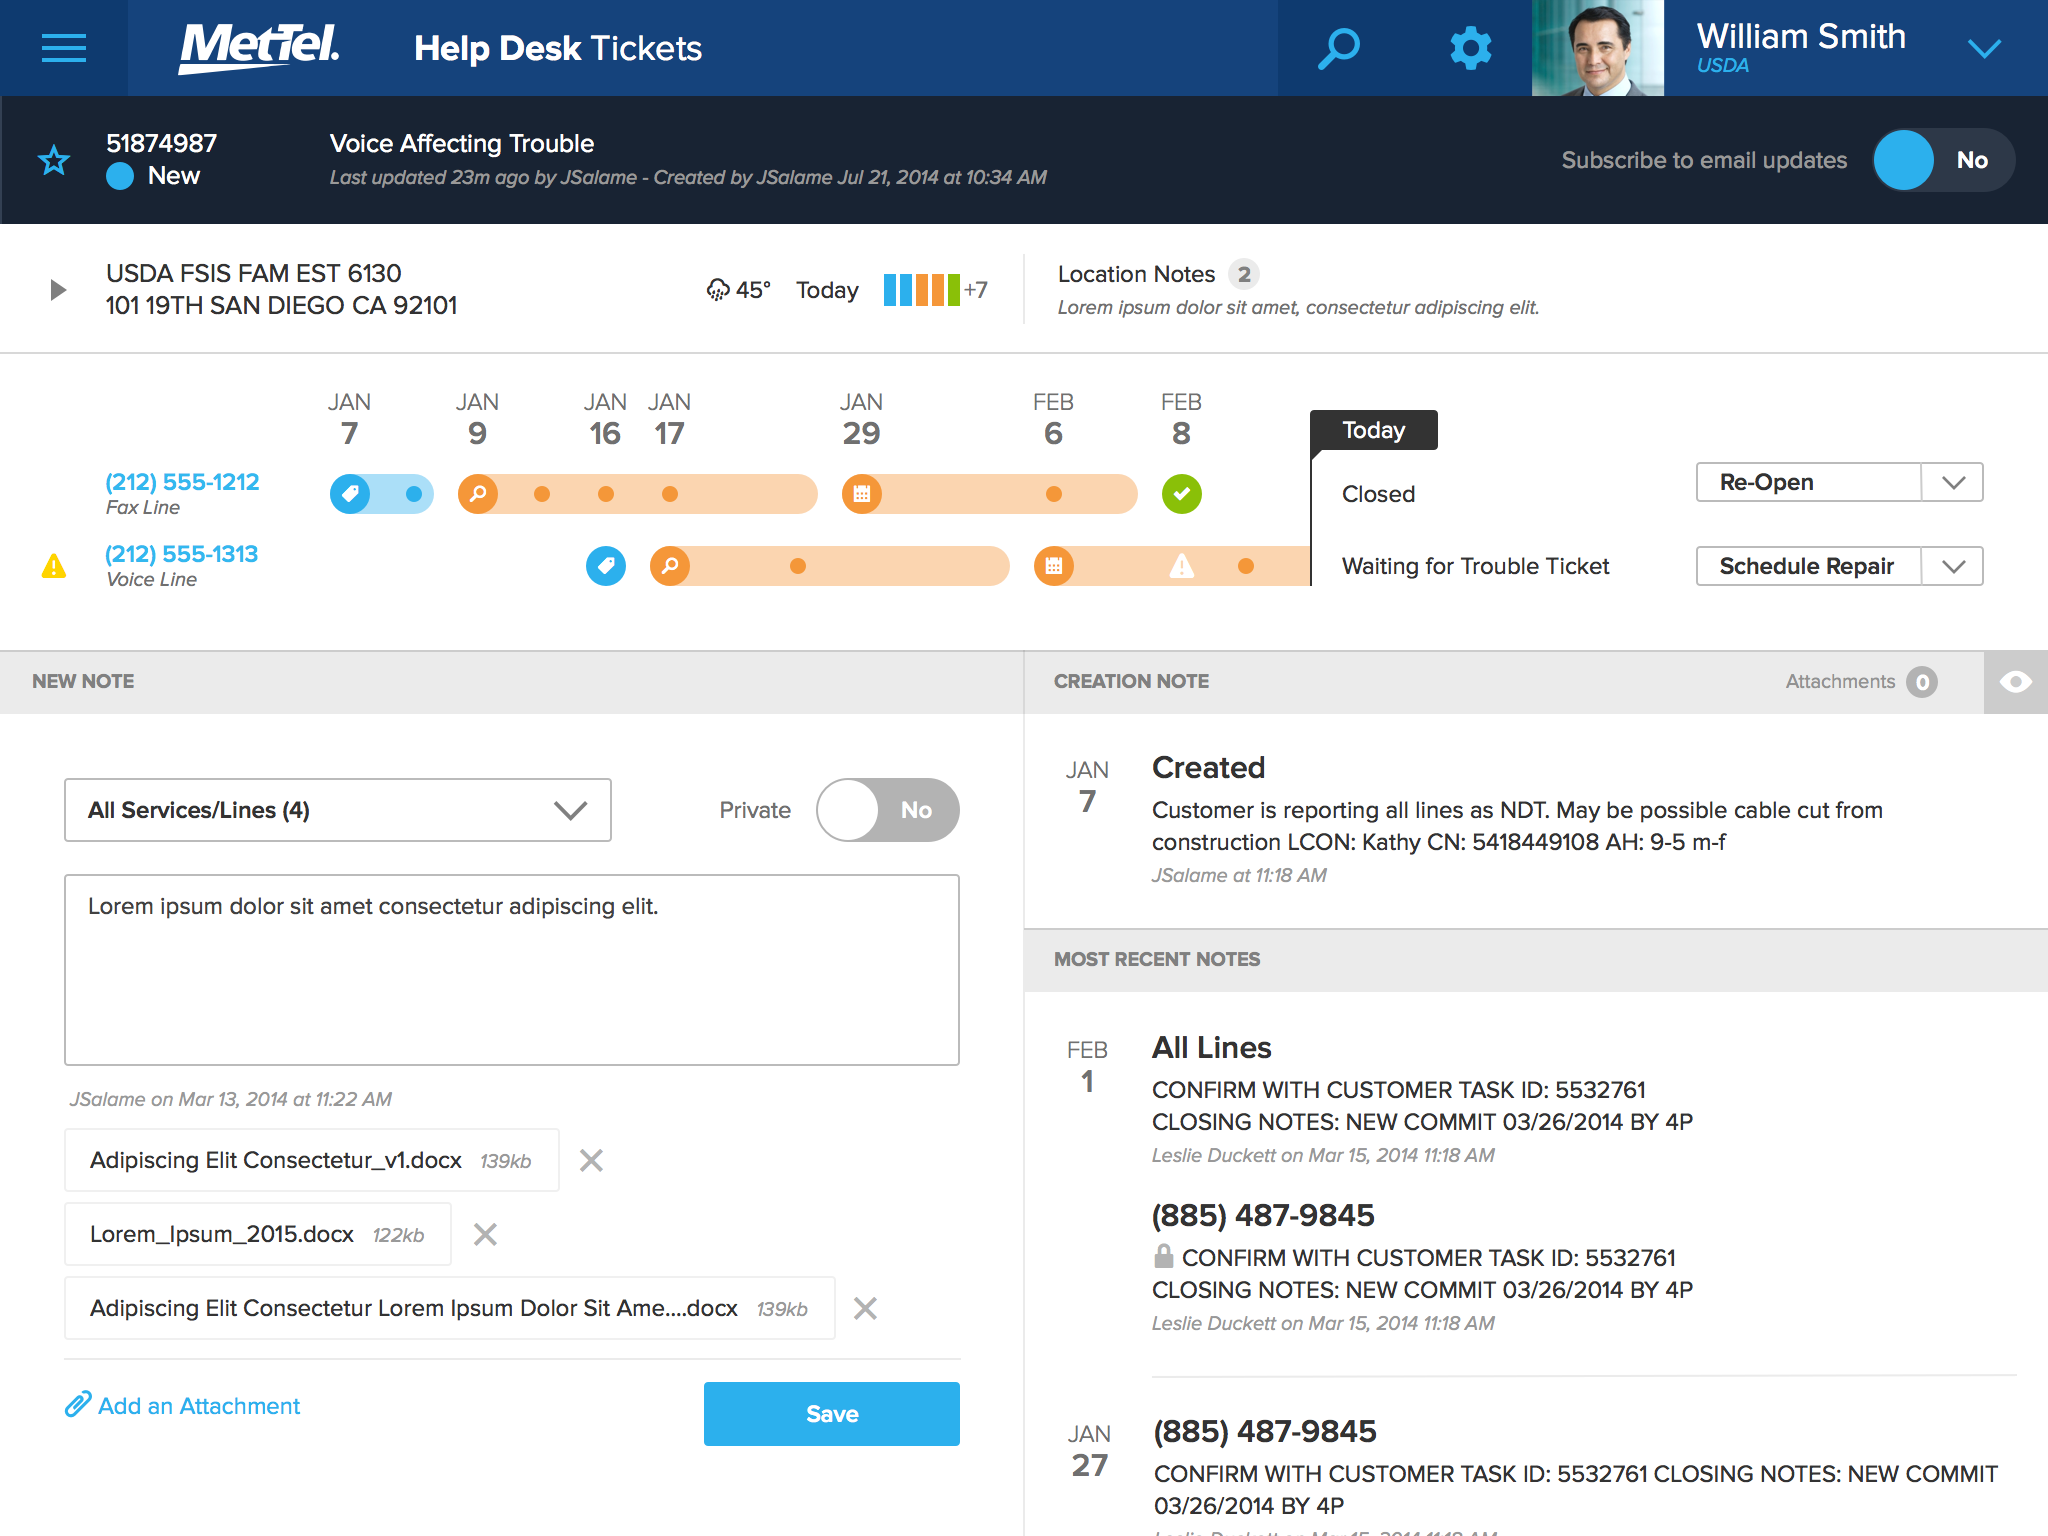The image size is (2048, 1536).
Task: Remove Adipiscing Elit Consectetur_v1.docx attachment
Action: tap(591, 1160)
